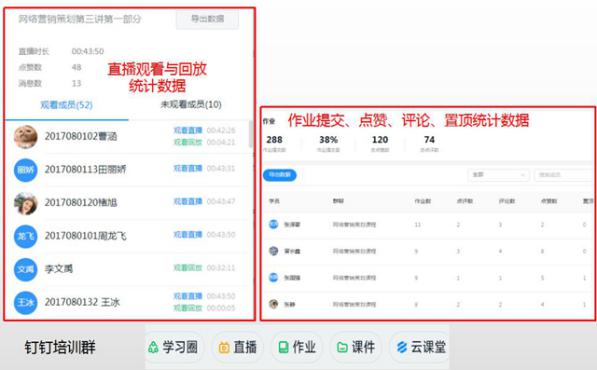The height and width of the screenshot is (370, 597).
Task: Click the 文禹 avatar next to 李文禹
Action: pos(26,269)
